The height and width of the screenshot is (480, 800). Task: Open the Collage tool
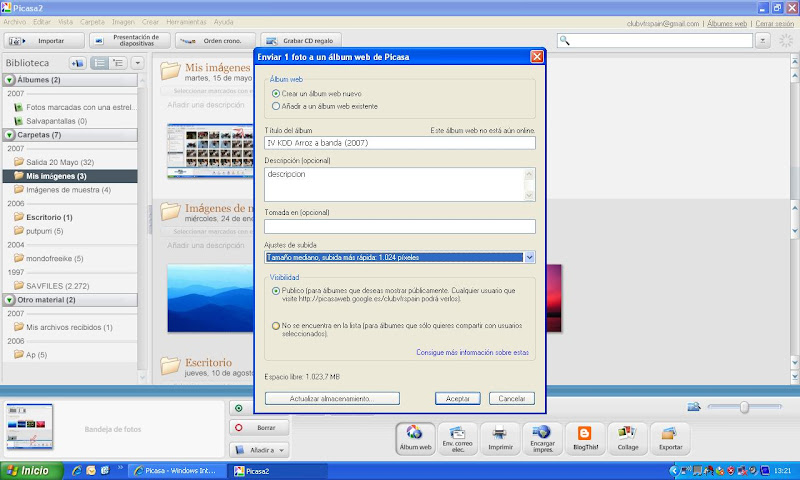(628, 438)
